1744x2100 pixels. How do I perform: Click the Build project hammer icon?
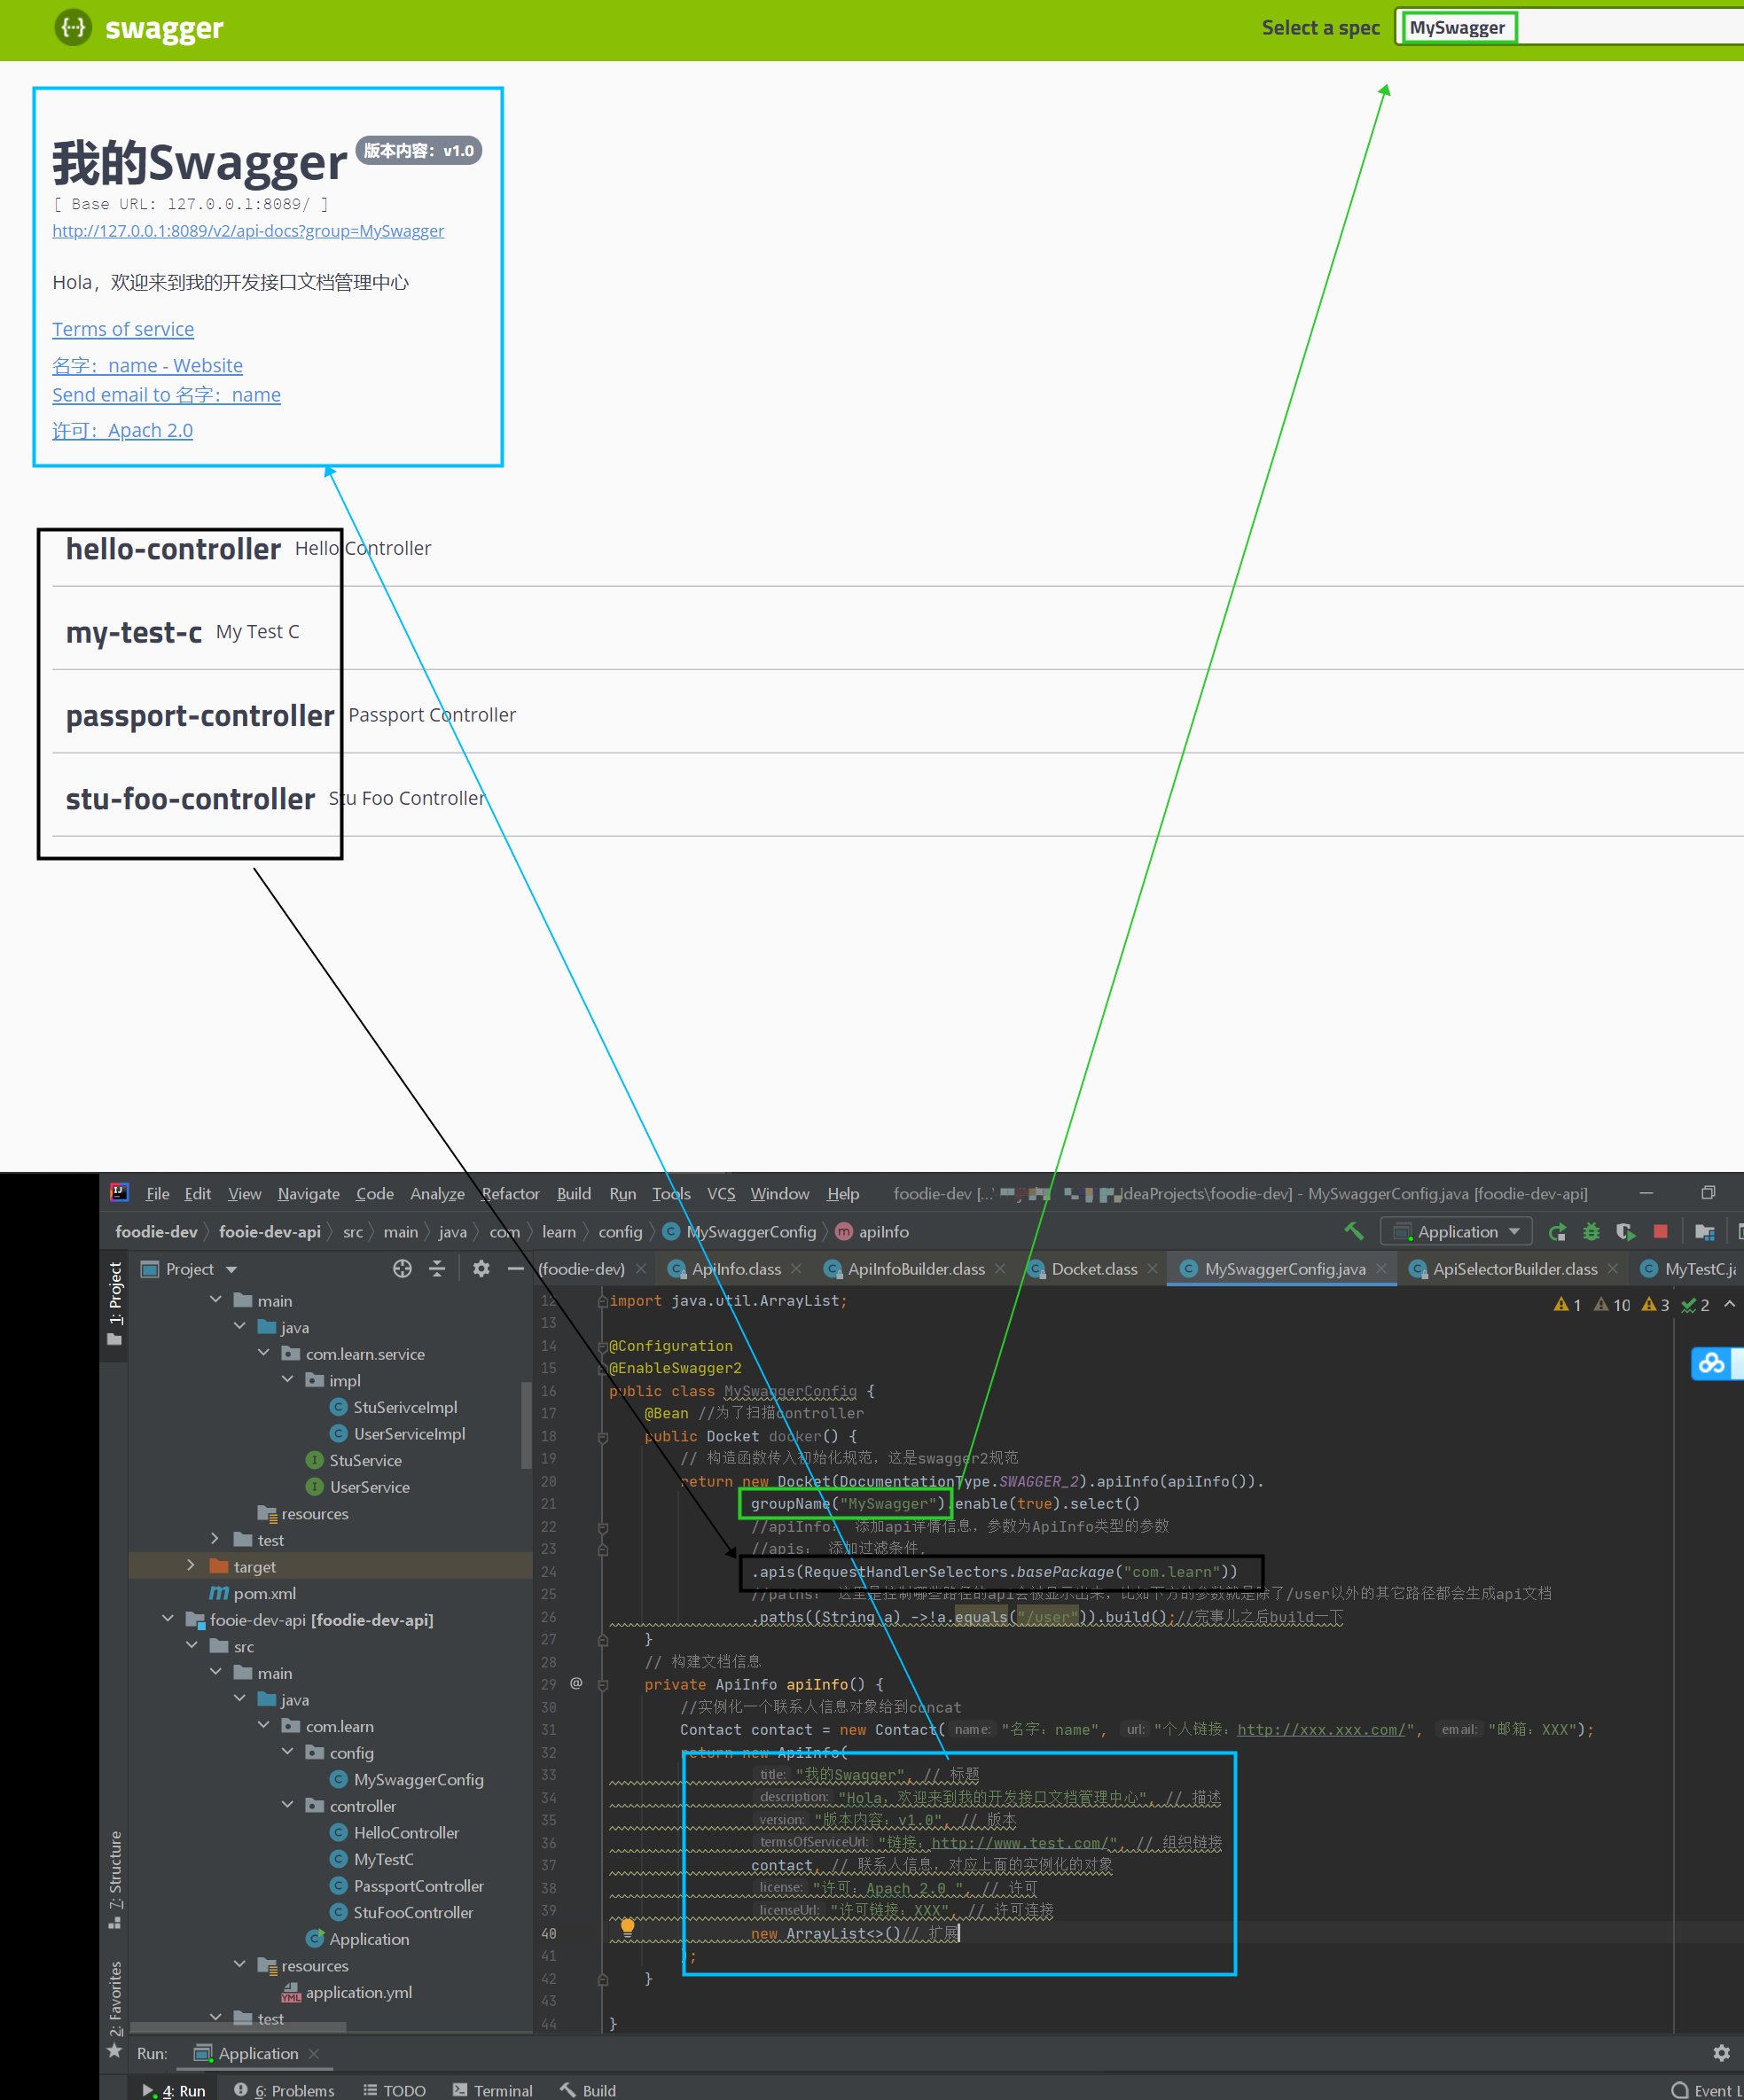(x=1354, y=1231)
